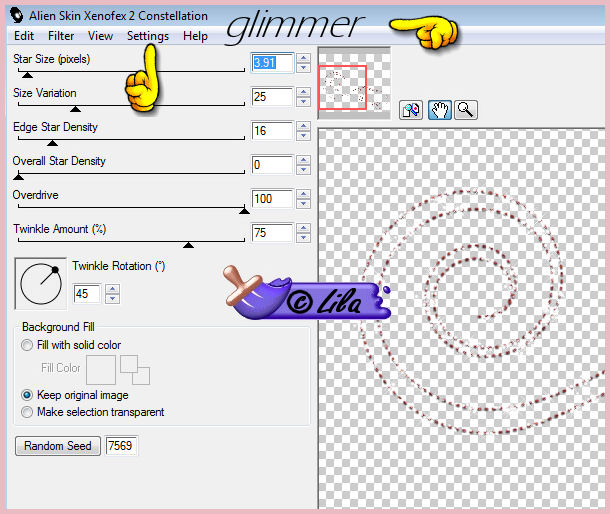Viewport: 610px width, 514px height.
Task: Click the Edge Star Density slider handle
Action: [53, 143]
